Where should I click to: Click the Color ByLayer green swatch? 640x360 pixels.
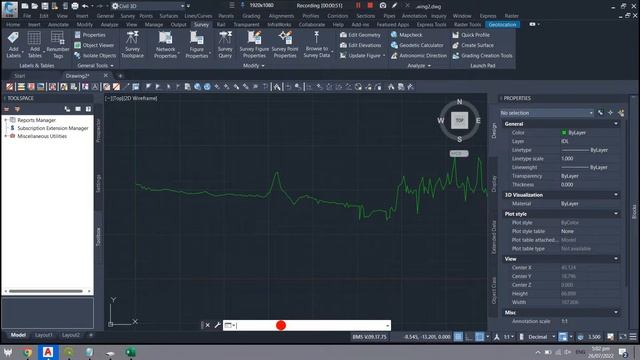(x=564, y=133)
